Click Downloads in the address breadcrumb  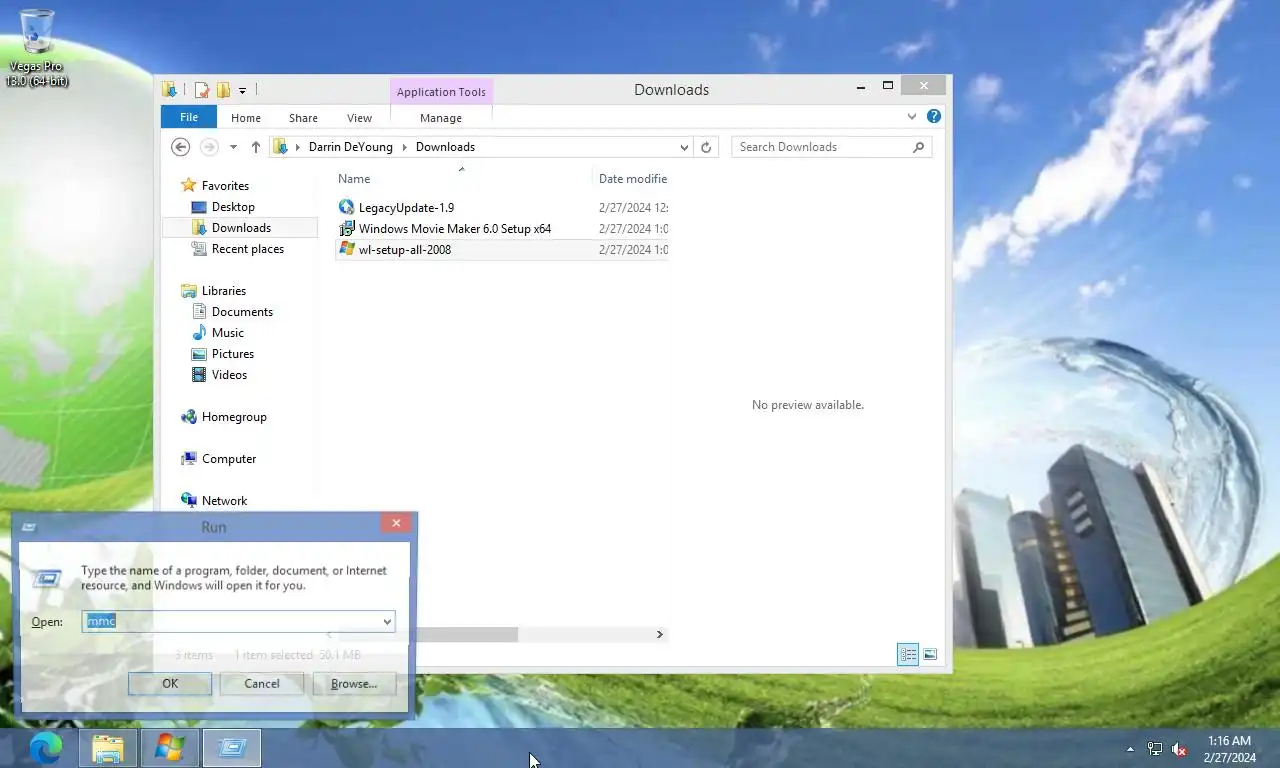(x=445, y=147)
